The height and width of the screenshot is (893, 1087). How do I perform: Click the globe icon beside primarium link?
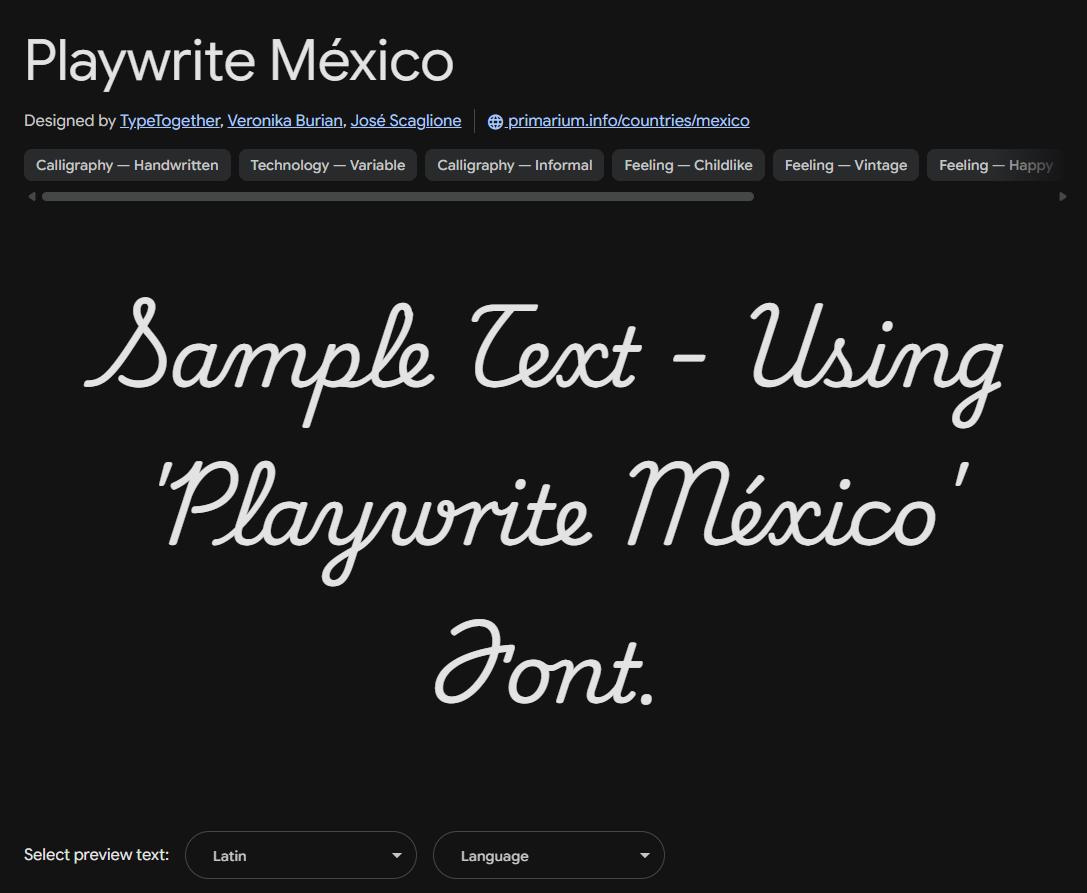coord(495,122)
